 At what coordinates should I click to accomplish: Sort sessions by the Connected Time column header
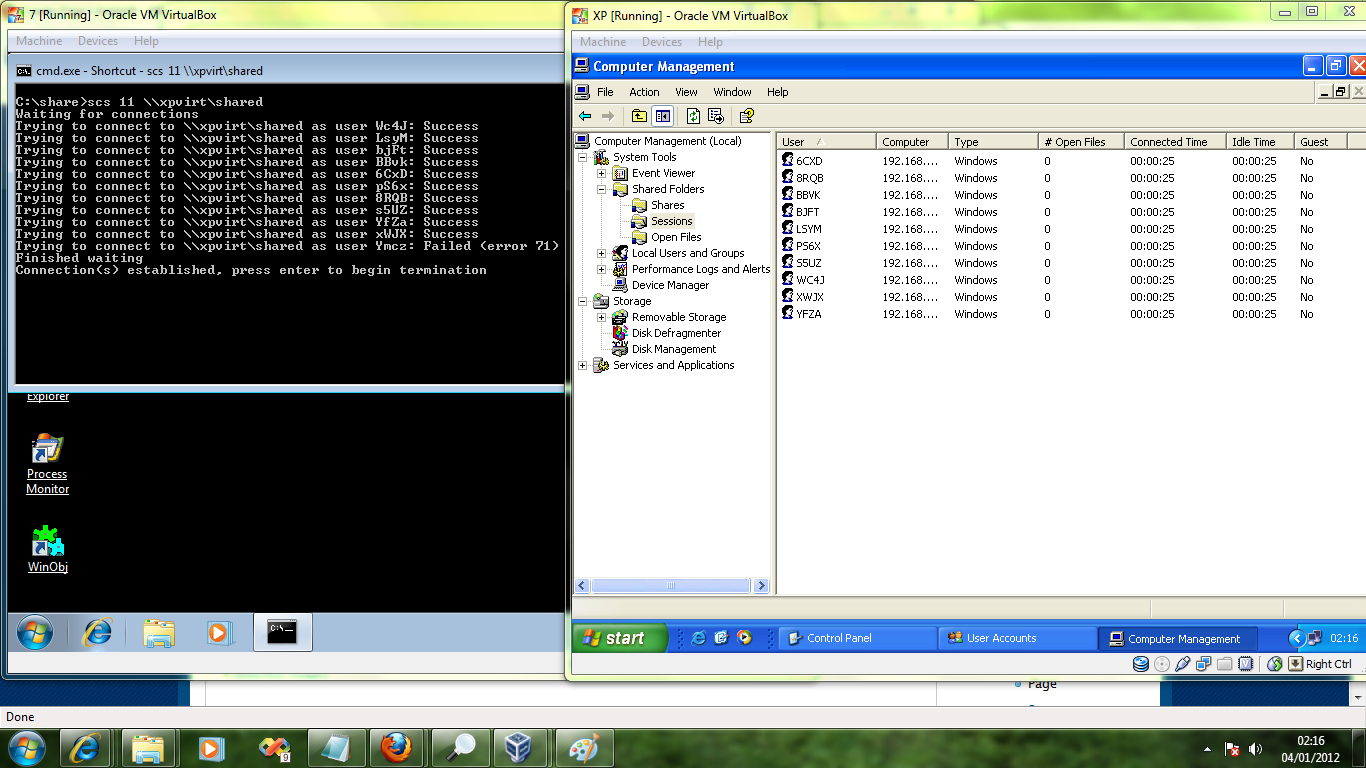[x=1173, y=141]
